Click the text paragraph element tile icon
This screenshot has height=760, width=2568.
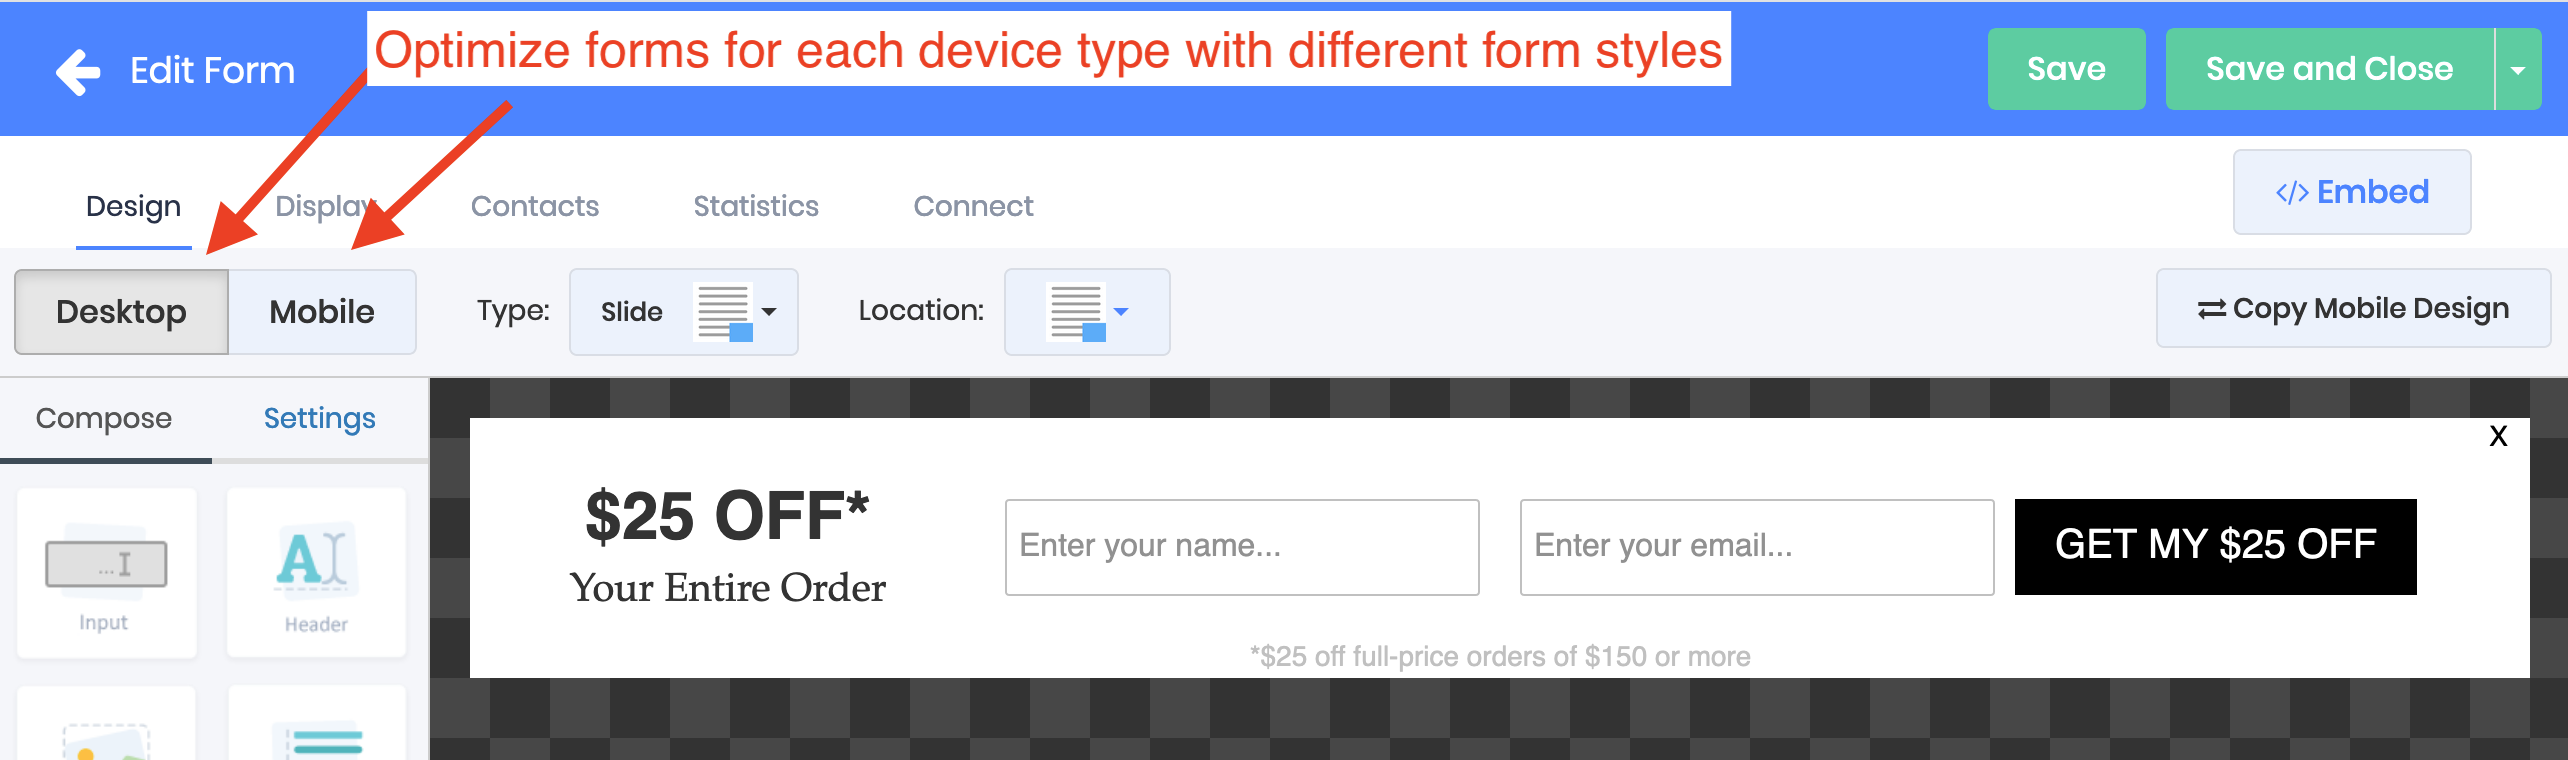pyautogui.click(x=316, y=738)
